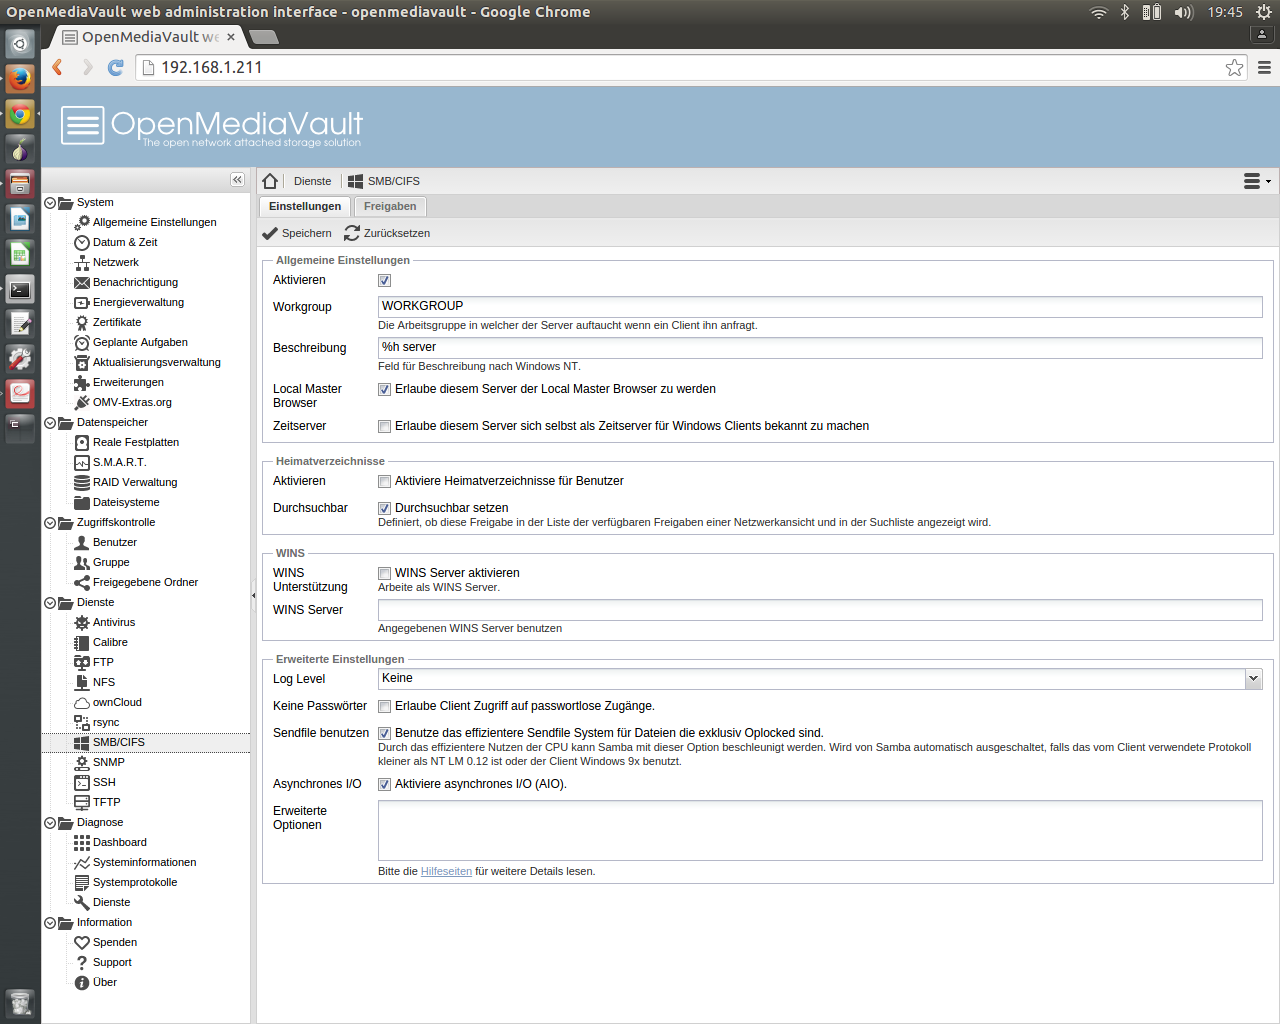Viewport: 1280px width, 1024px height.
Task: Collapse the navigation sidebar panel
Action: pos(237,180)
